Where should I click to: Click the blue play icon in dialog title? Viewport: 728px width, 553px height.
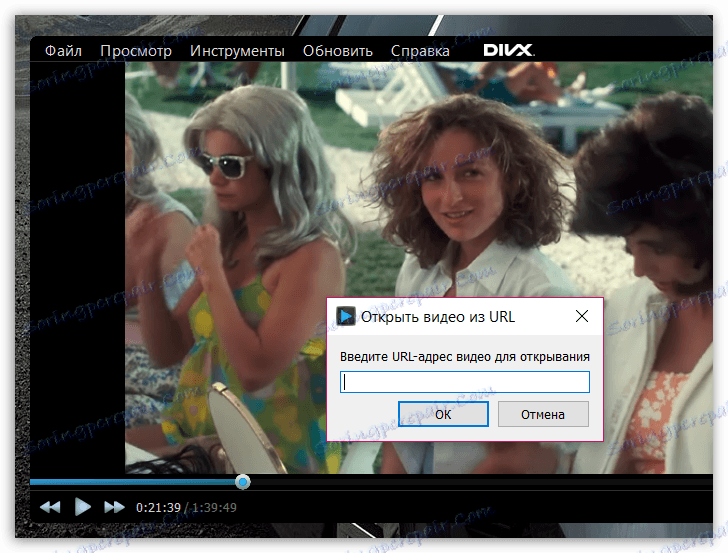pyautogui.click(x=345, y=316)
